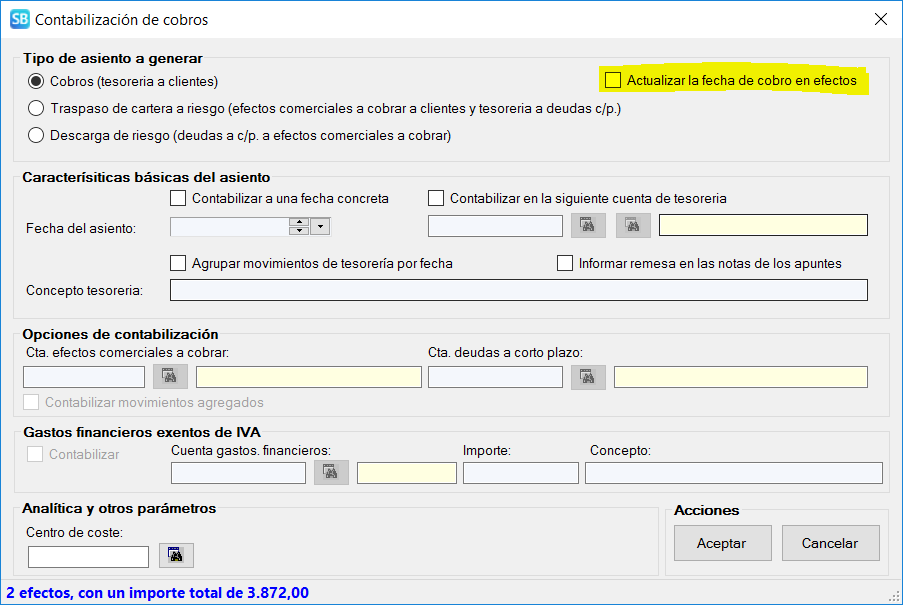The image size is (903, 605).
Task: Click the Concepto tesorería text field
Action: (518, 290)
